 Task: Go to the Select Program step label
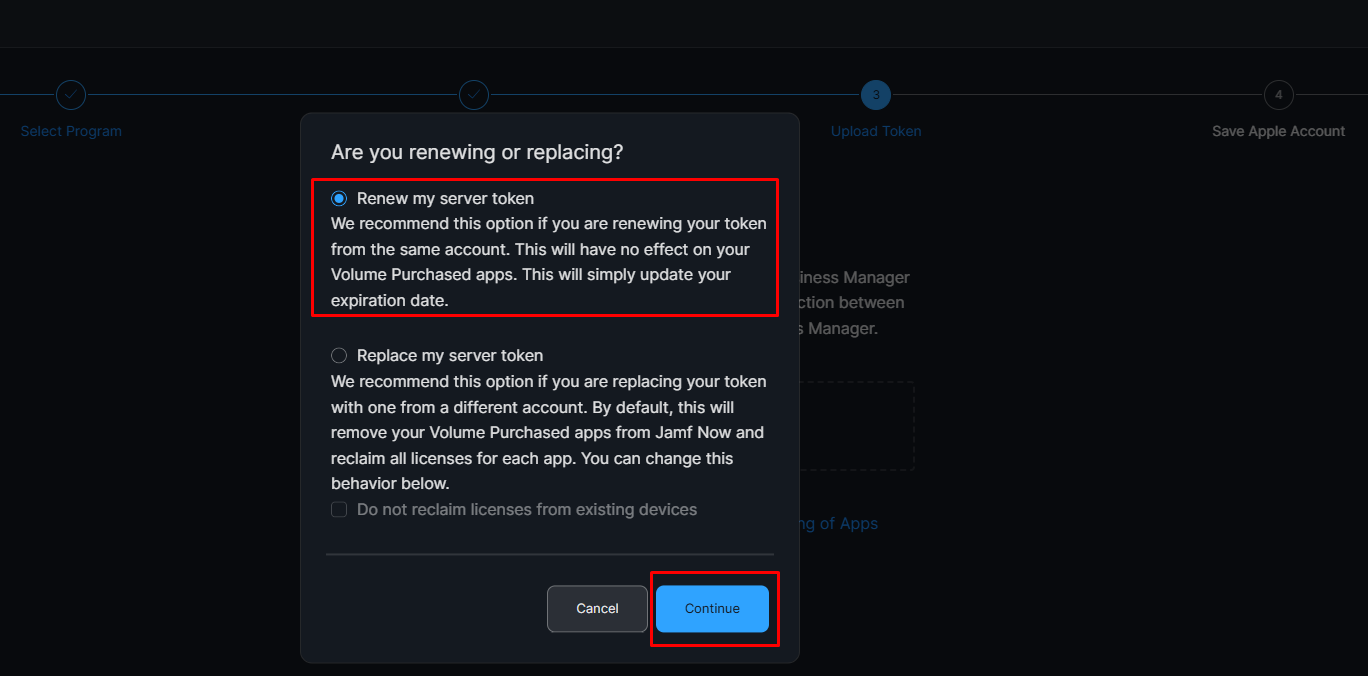[71, 131]
